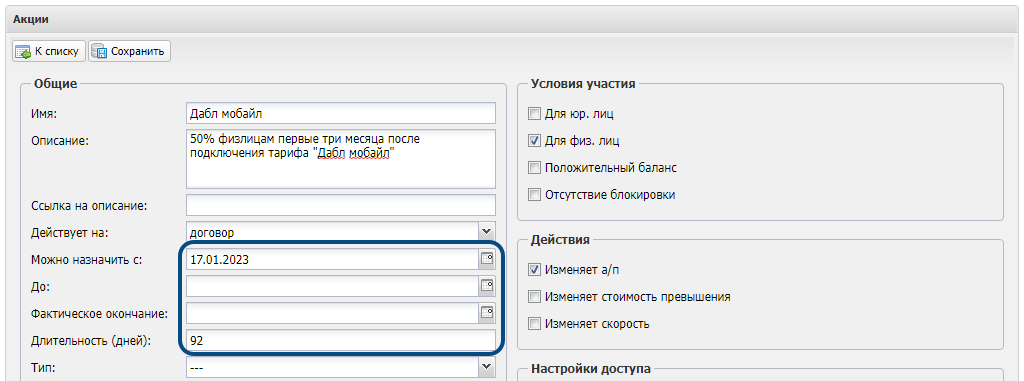Enable 'Изменяет стоимость превышения' checkbox
This screenshot has height=381, width=1024.
click(x=535, y=297)
